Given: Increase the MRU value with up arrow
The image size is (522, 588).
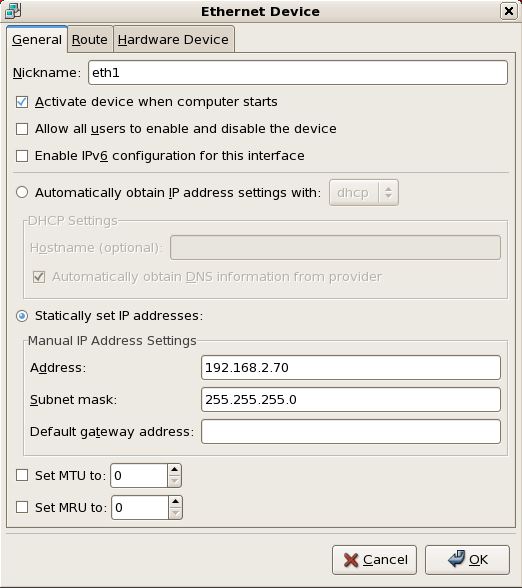Looking at the screenshot, I should [175, 502].
